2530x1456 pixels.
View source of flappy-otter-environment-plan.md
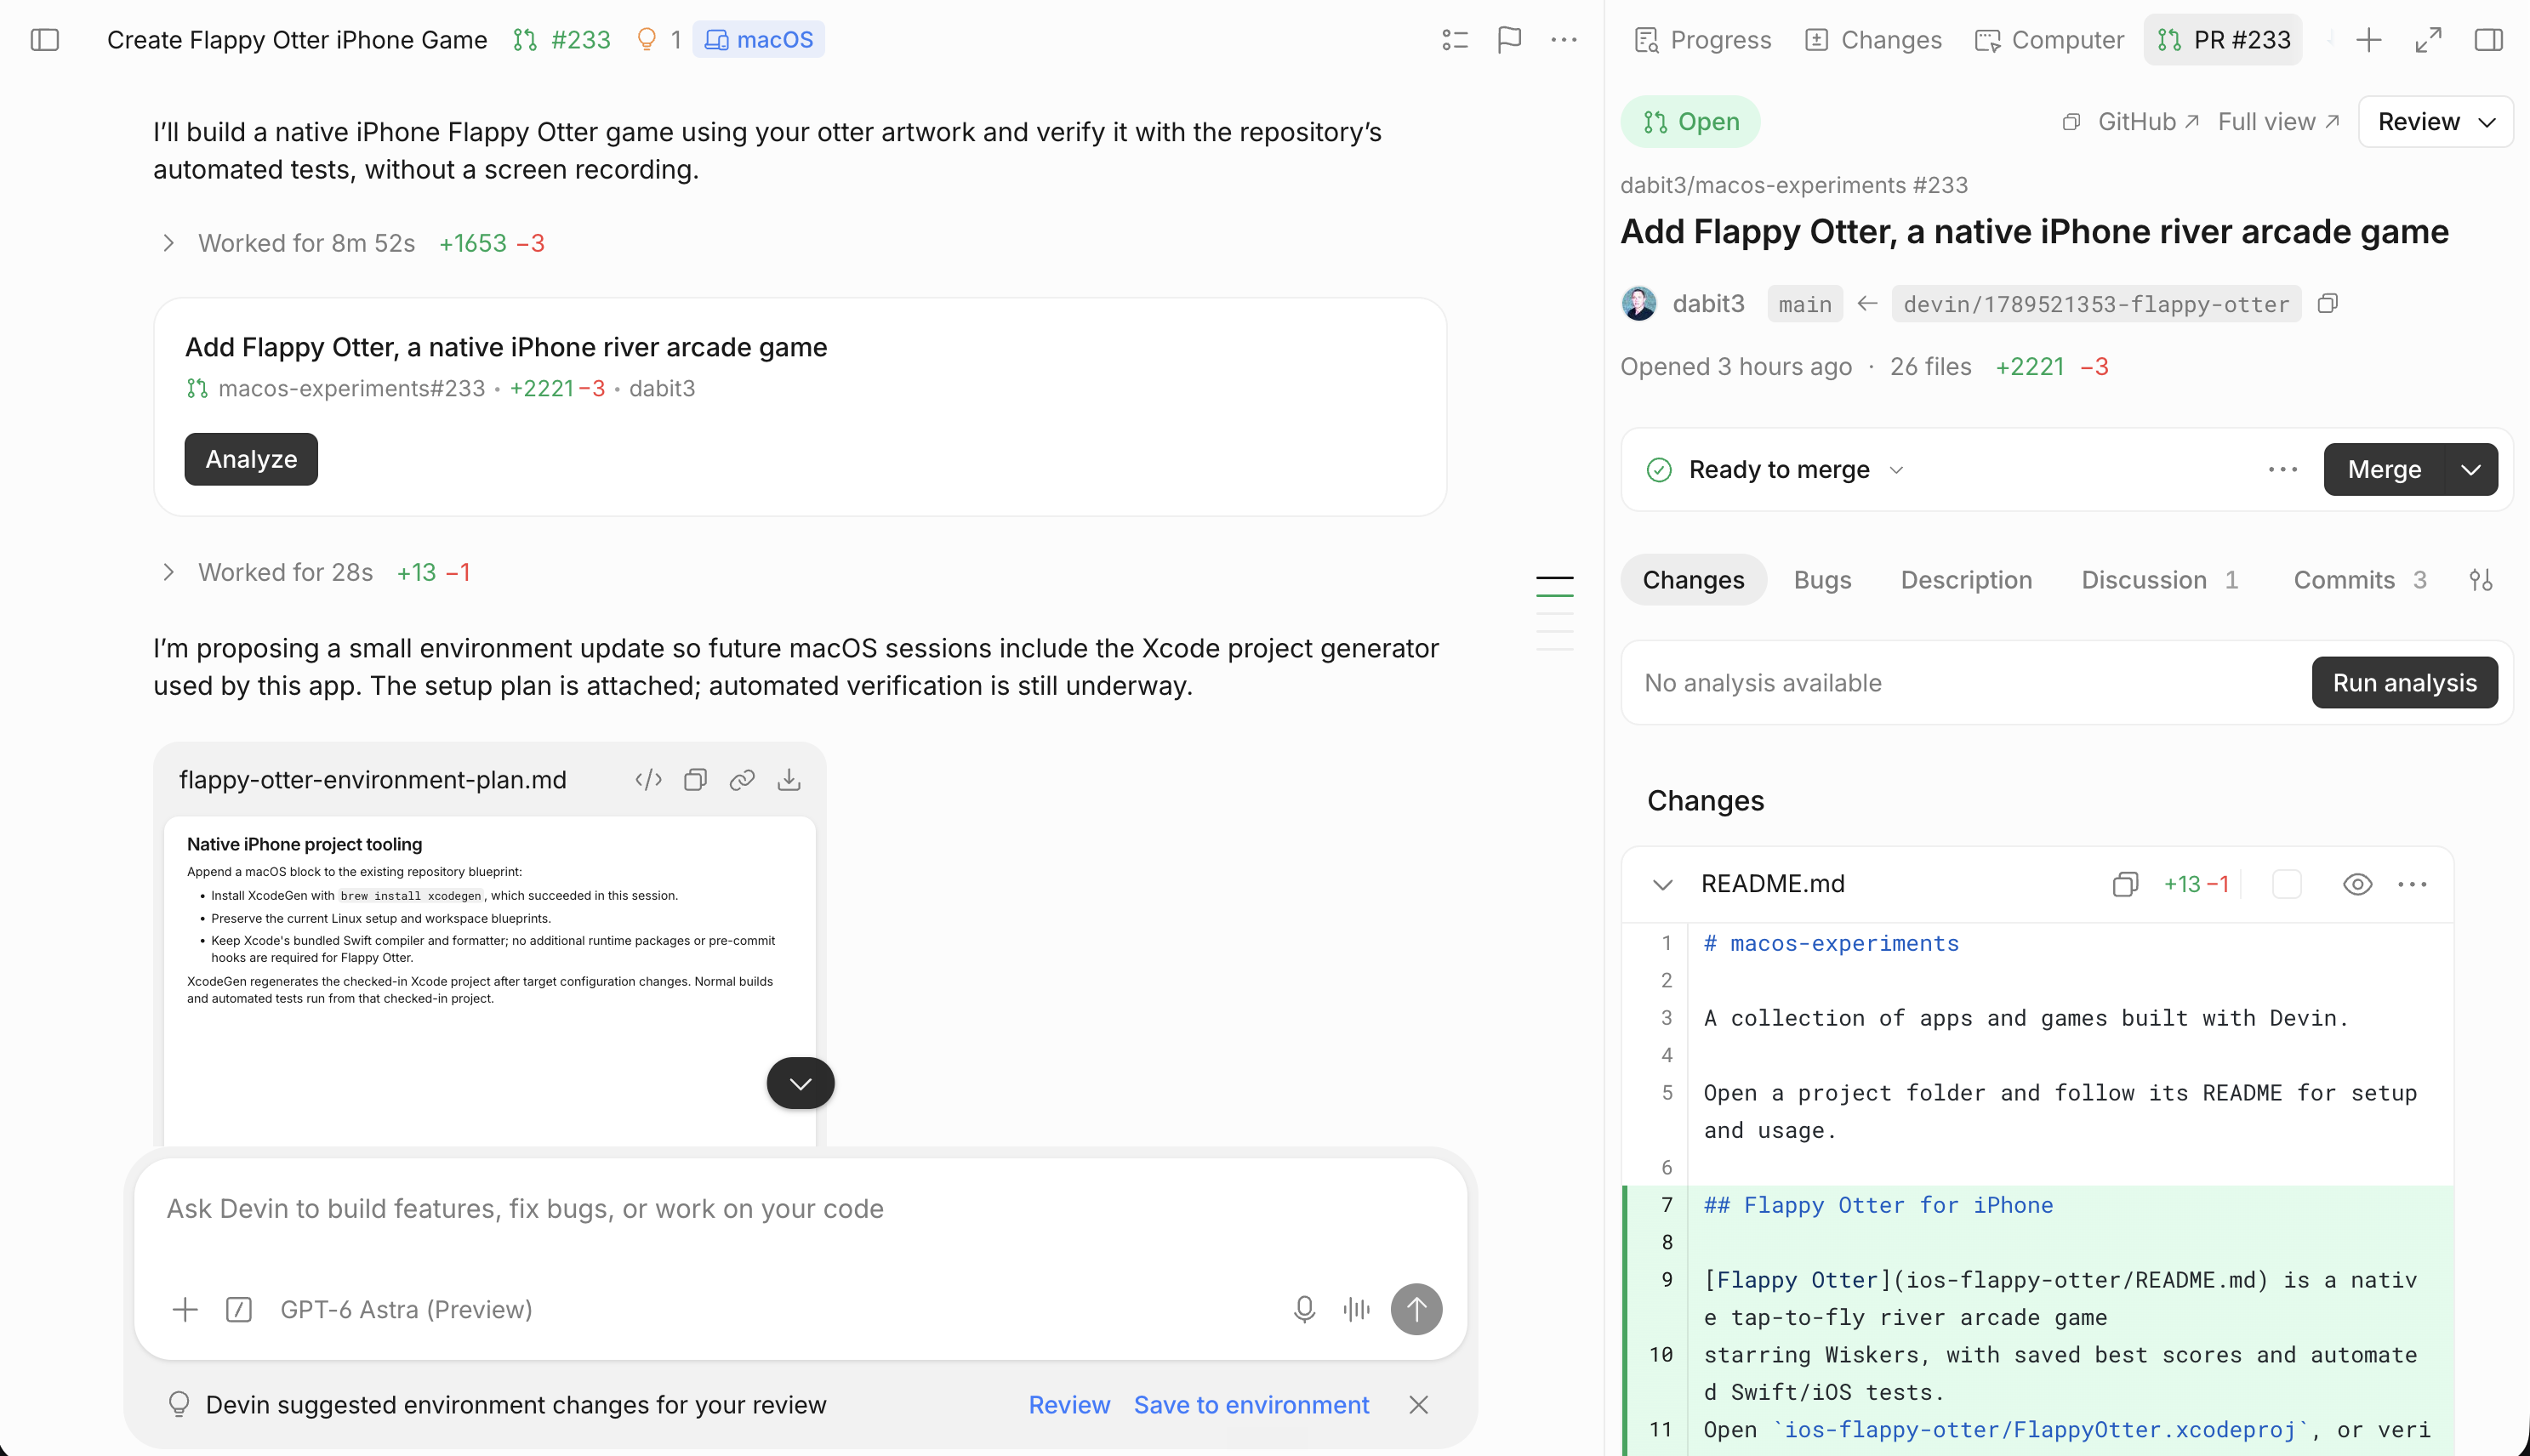click(649, 780)
